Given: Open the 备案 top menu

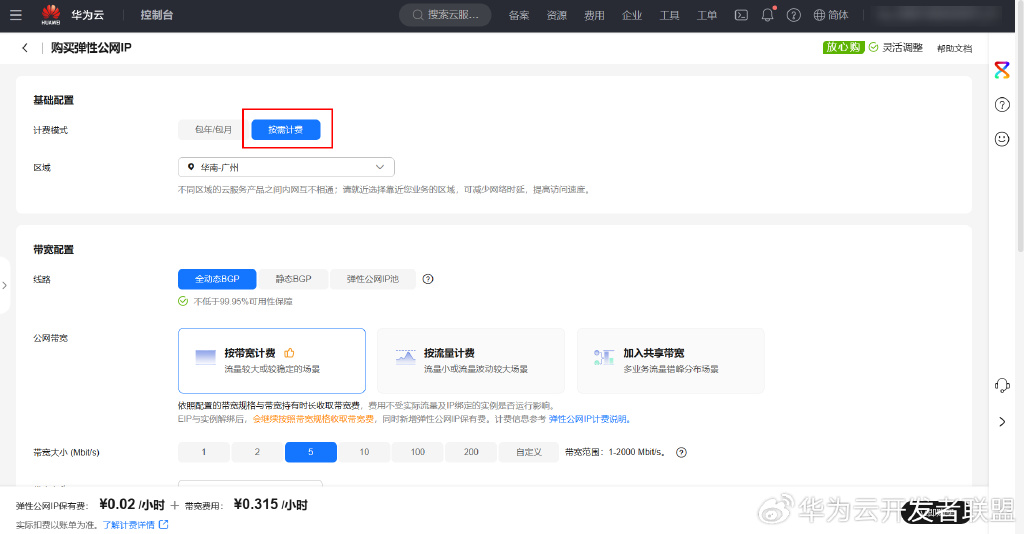Looking at the screenshot, I should 519,15.
